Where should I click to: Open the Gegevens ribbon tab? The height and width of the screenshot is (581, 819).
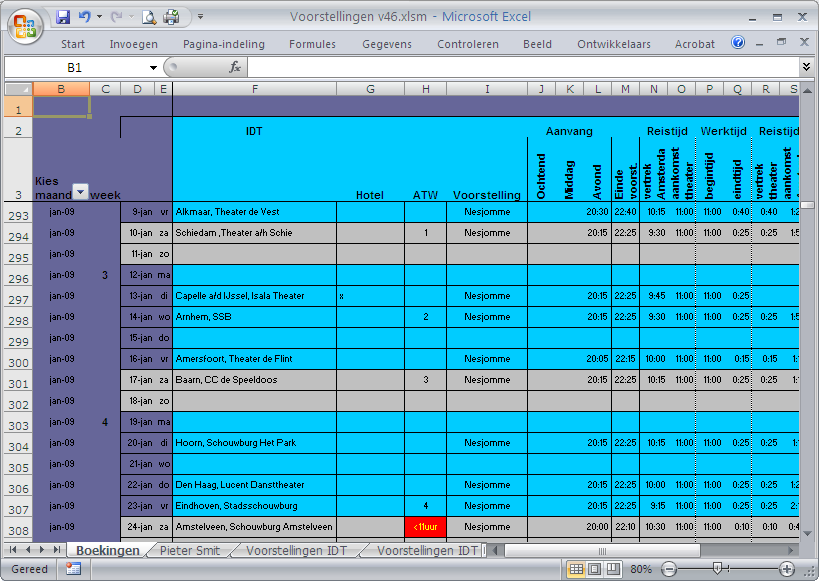(x=387, y=44)
